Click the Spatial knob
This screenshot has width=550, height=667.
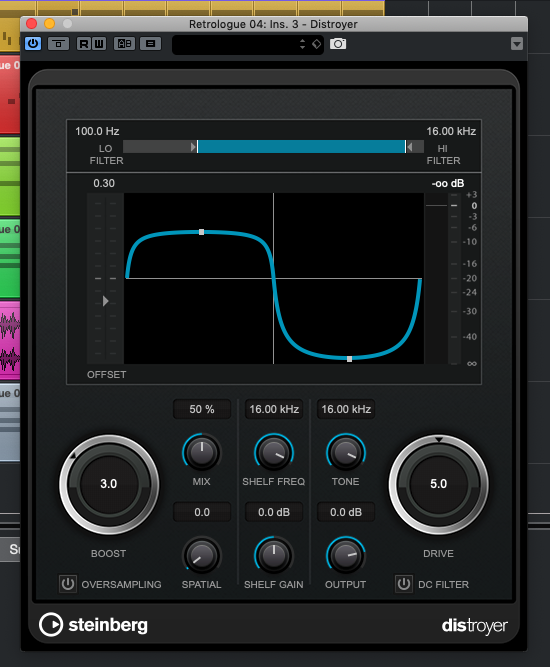click(x=202, y=556)
